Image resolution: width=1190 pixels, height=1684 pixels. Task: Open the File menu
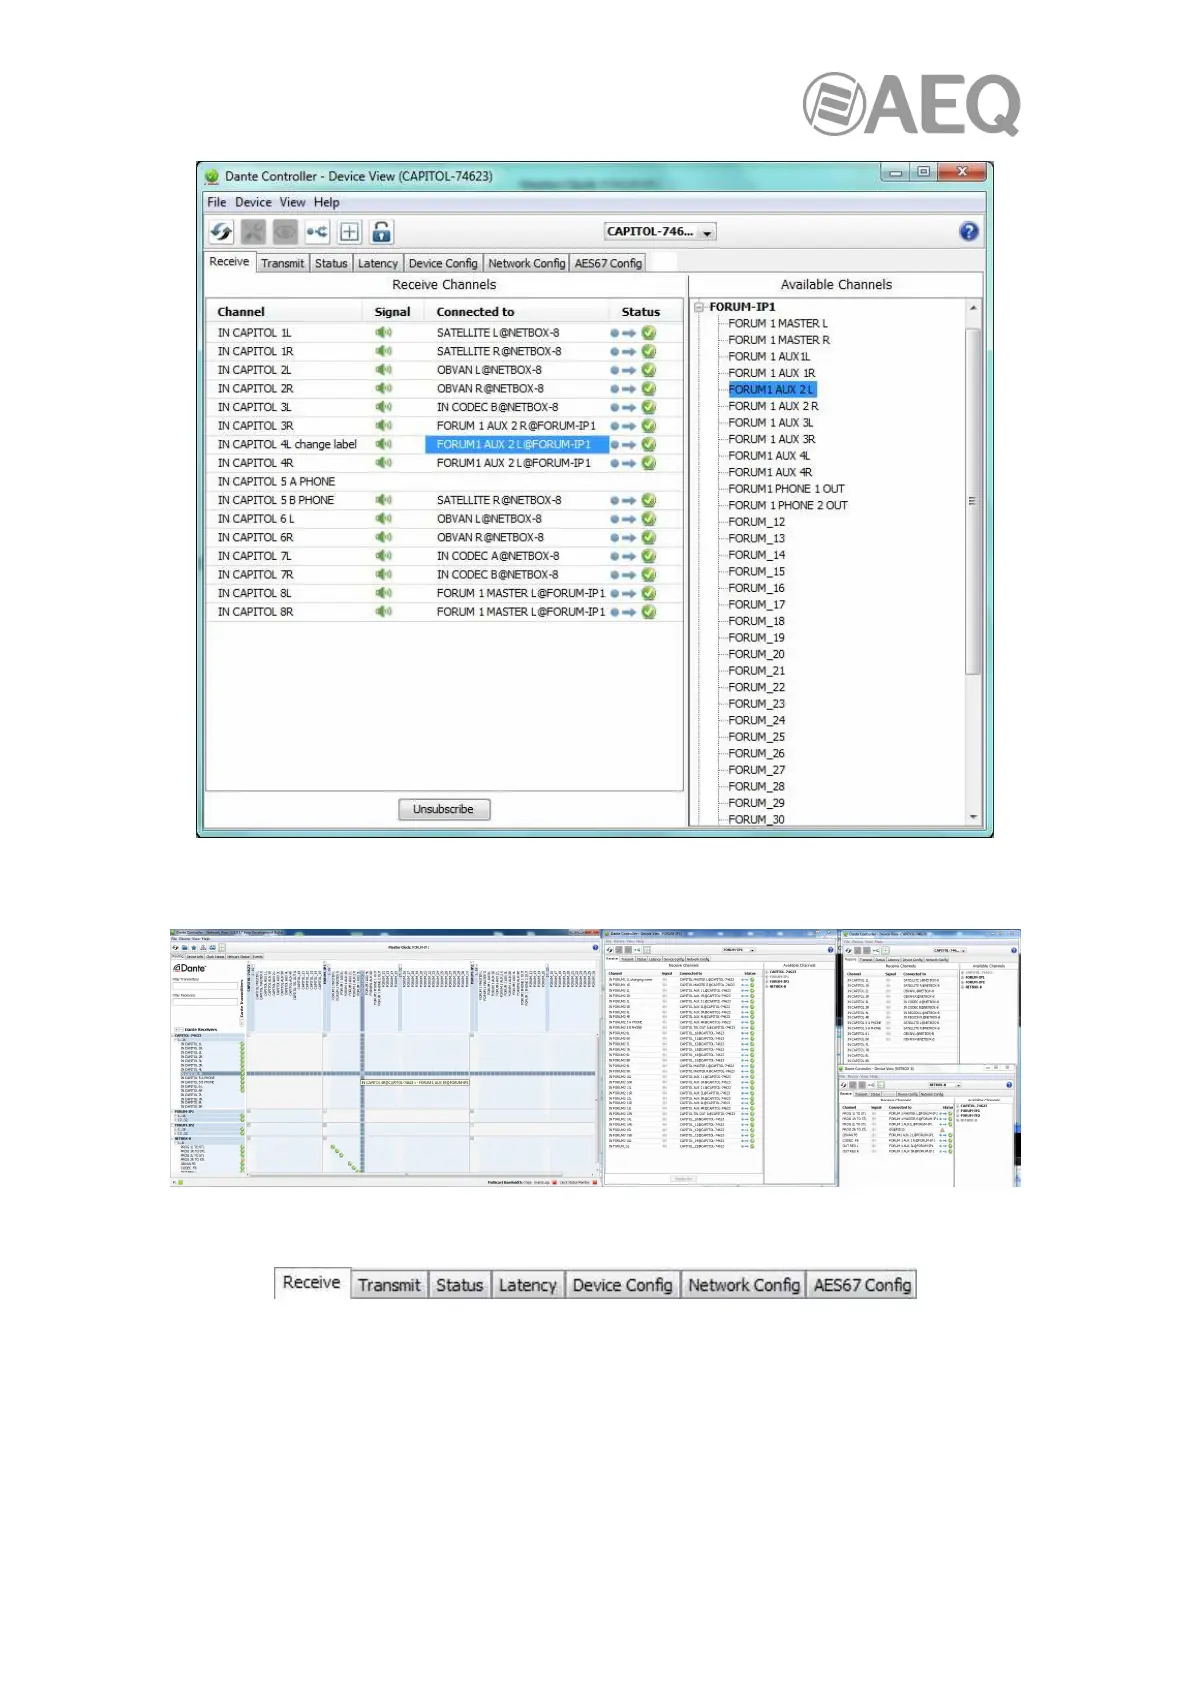(x=217, y=202)
